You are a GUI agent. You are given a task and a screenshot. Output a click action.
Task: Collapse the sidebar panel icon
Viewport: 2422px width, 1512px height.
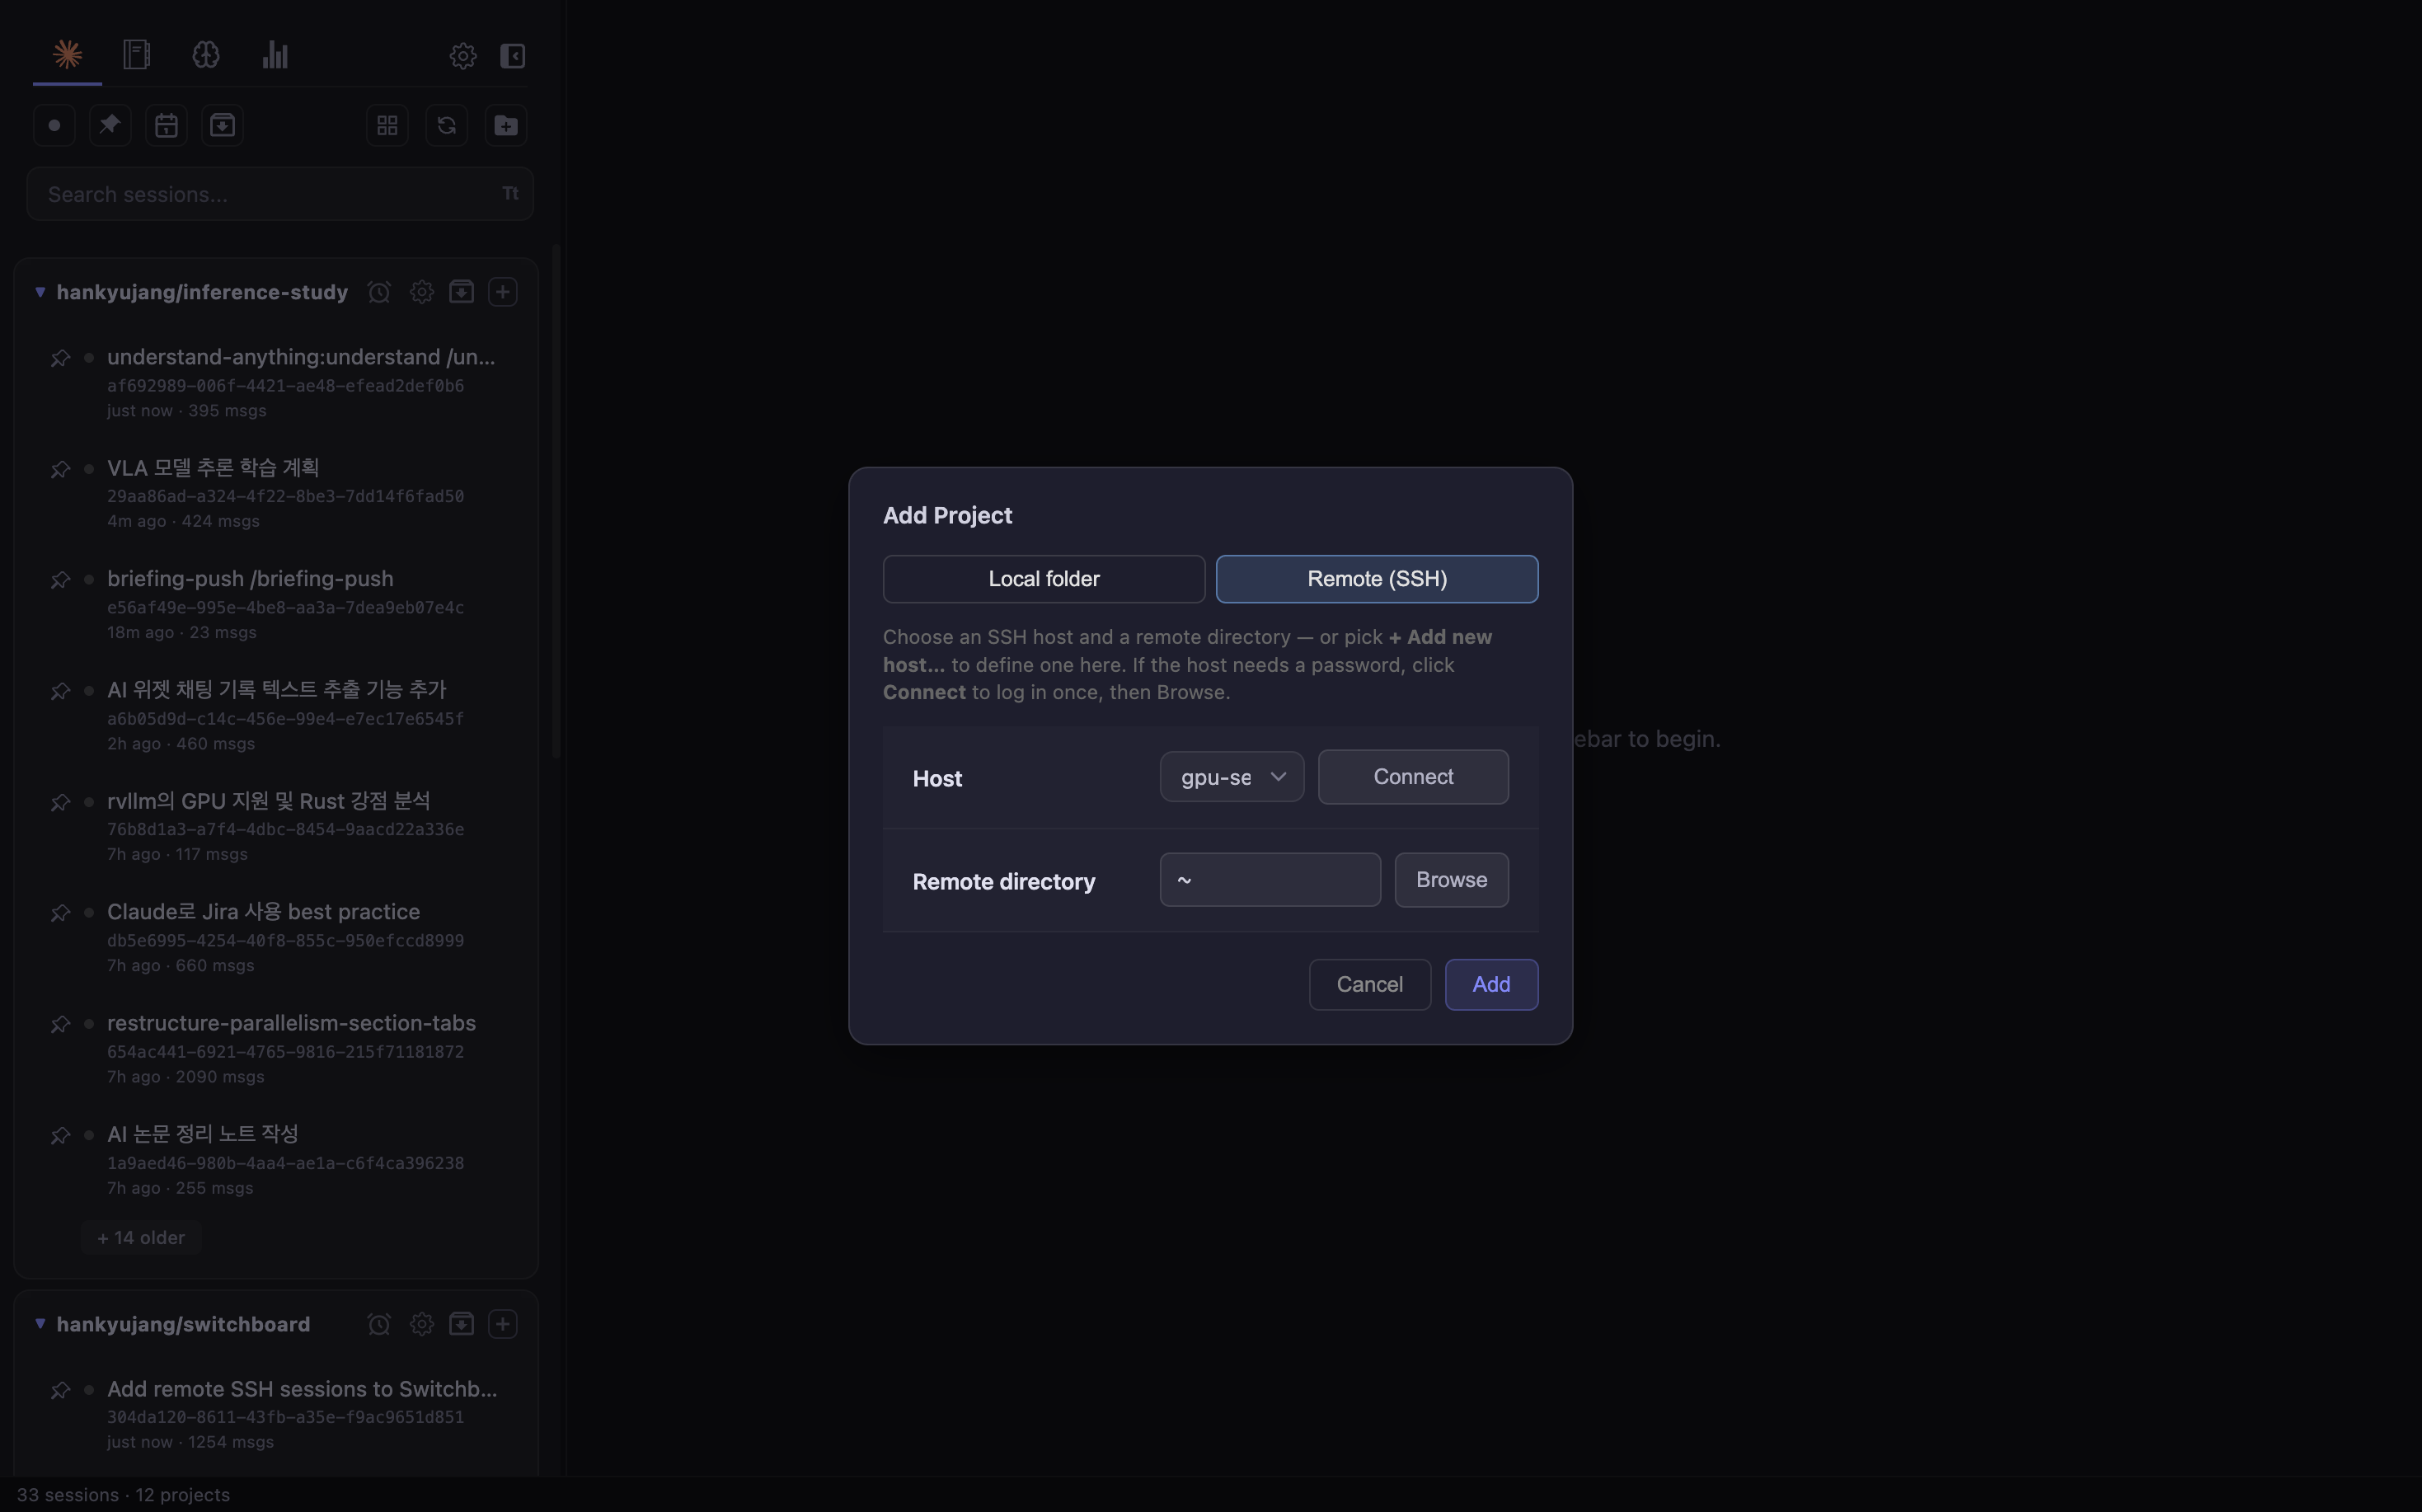[x=512, y=56]
